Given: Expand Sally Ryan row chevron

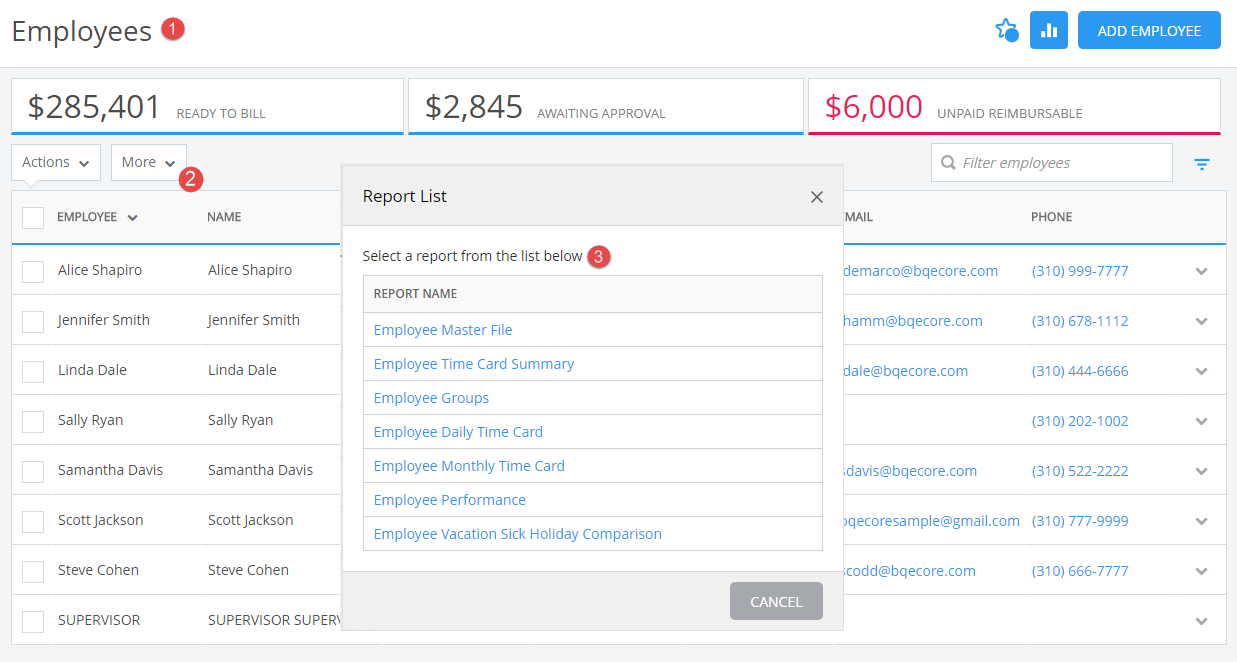Looking at the screenshot, I should pyautogui.click(x=1202, y=421).
